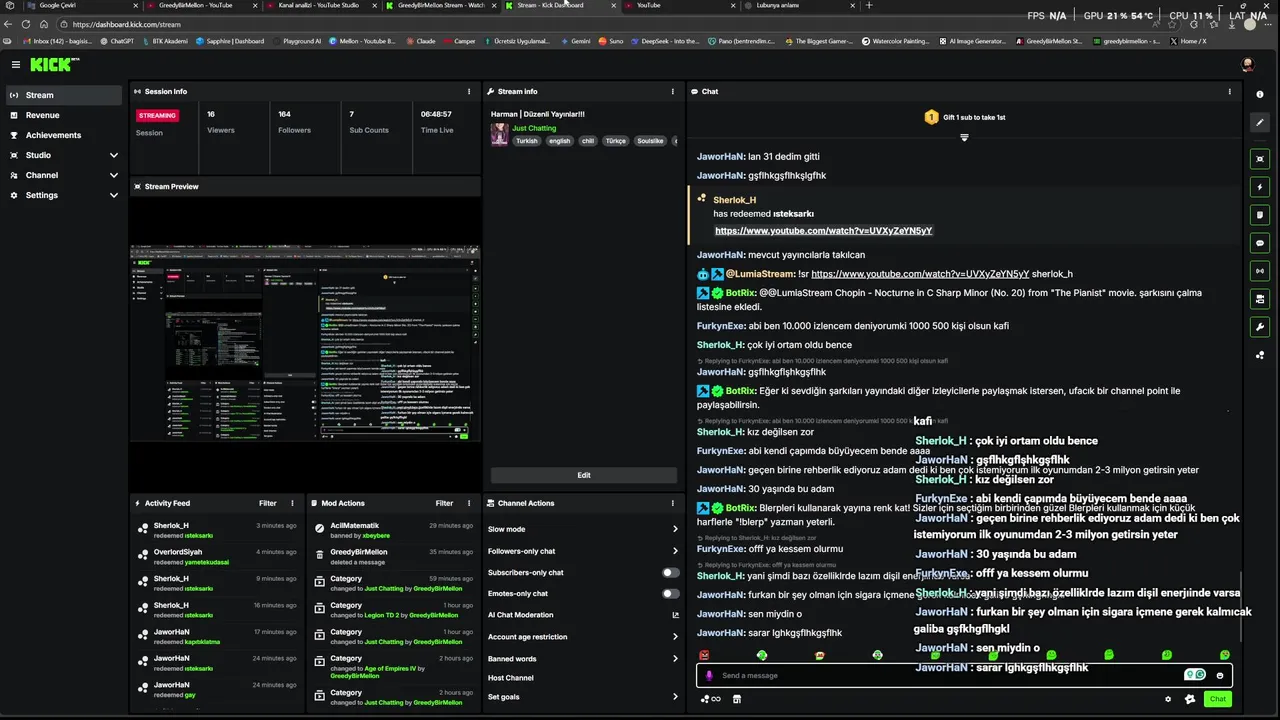Viewport: 1280px width, 720px height.
Task: Click the shop icon below message box
Action: (x=737, y=699)
